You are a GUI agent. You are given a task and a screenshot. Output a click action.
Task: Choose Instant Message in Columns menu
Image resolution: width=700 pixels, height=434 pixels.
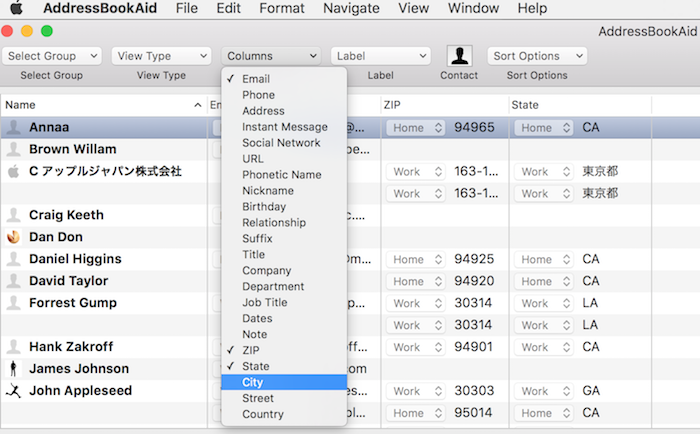(x=284, y=127)
